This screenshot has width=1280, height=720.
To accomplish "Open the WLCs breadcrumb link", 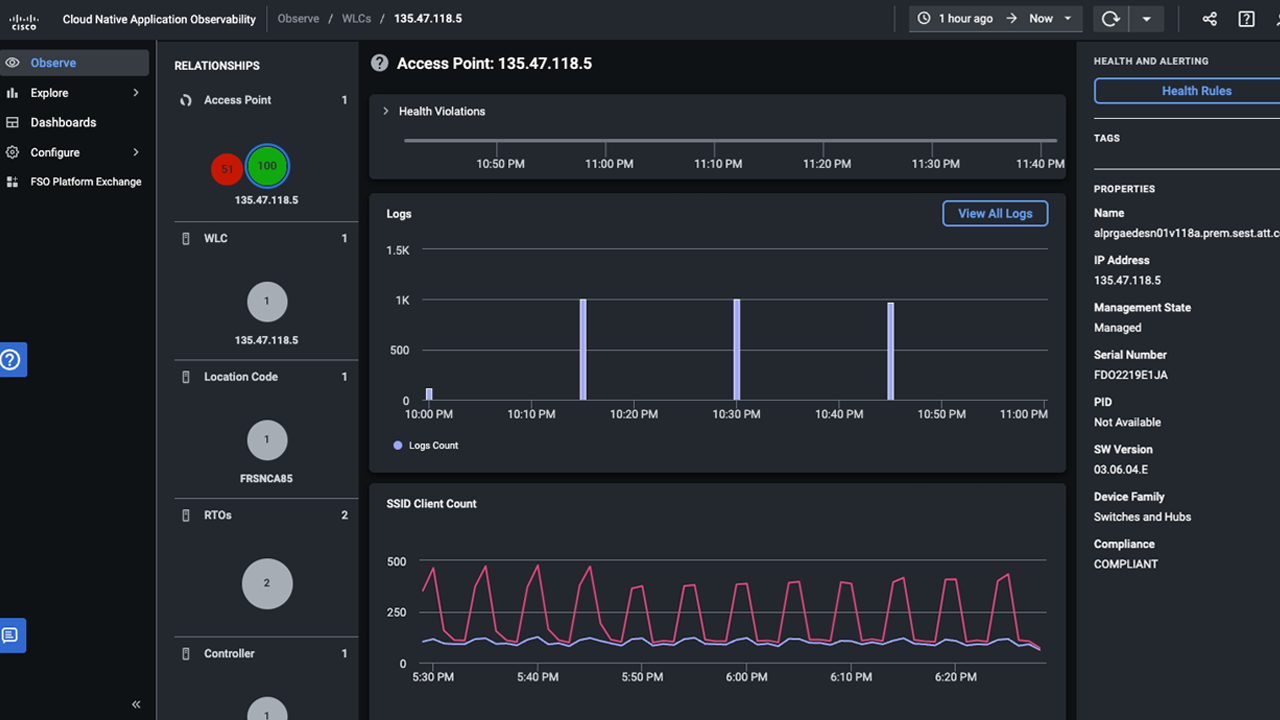I will pos(356,18).
